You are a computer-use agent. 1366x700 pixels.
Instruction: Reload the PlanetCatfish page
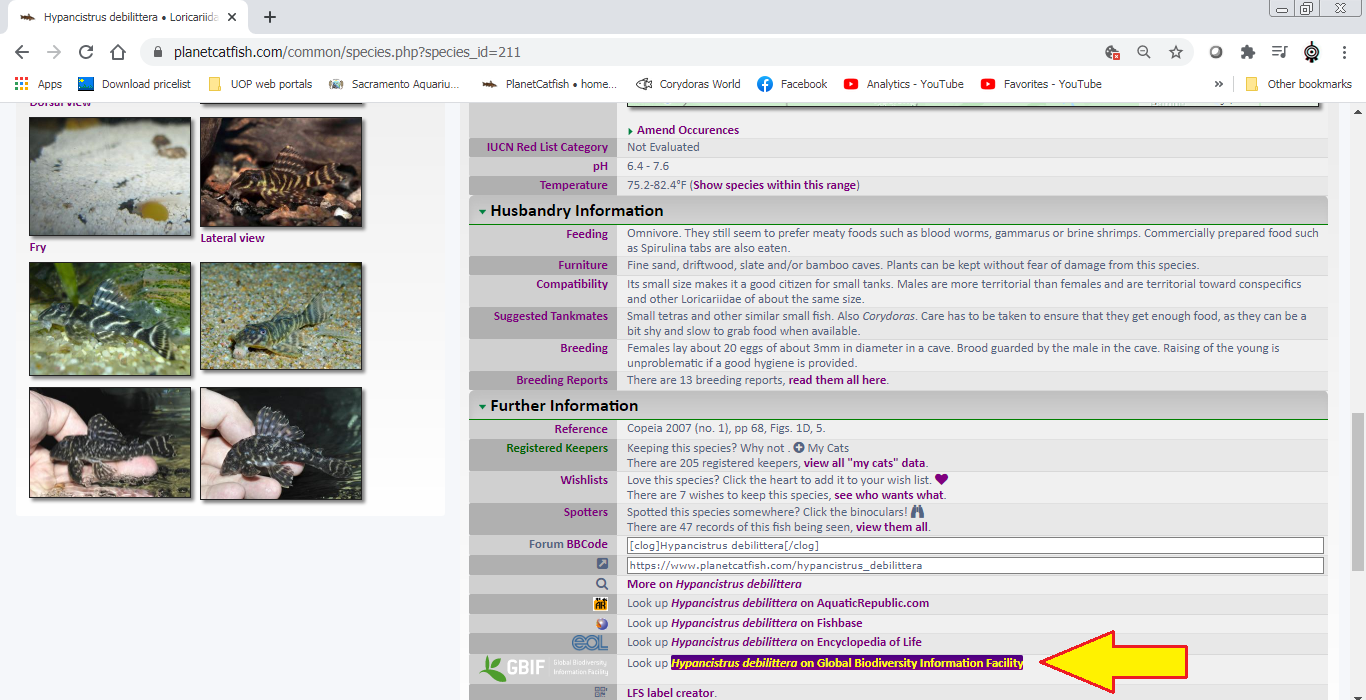(x=86, y=52)
